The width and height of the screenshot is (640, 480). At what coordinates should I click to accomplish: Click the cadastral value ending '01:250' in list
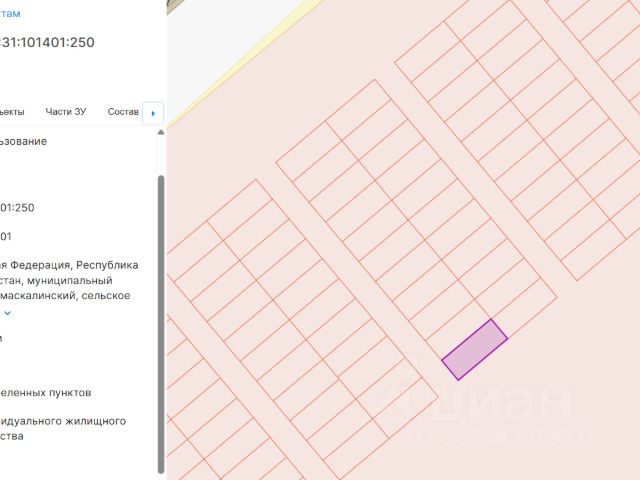[x=17, y=207]
